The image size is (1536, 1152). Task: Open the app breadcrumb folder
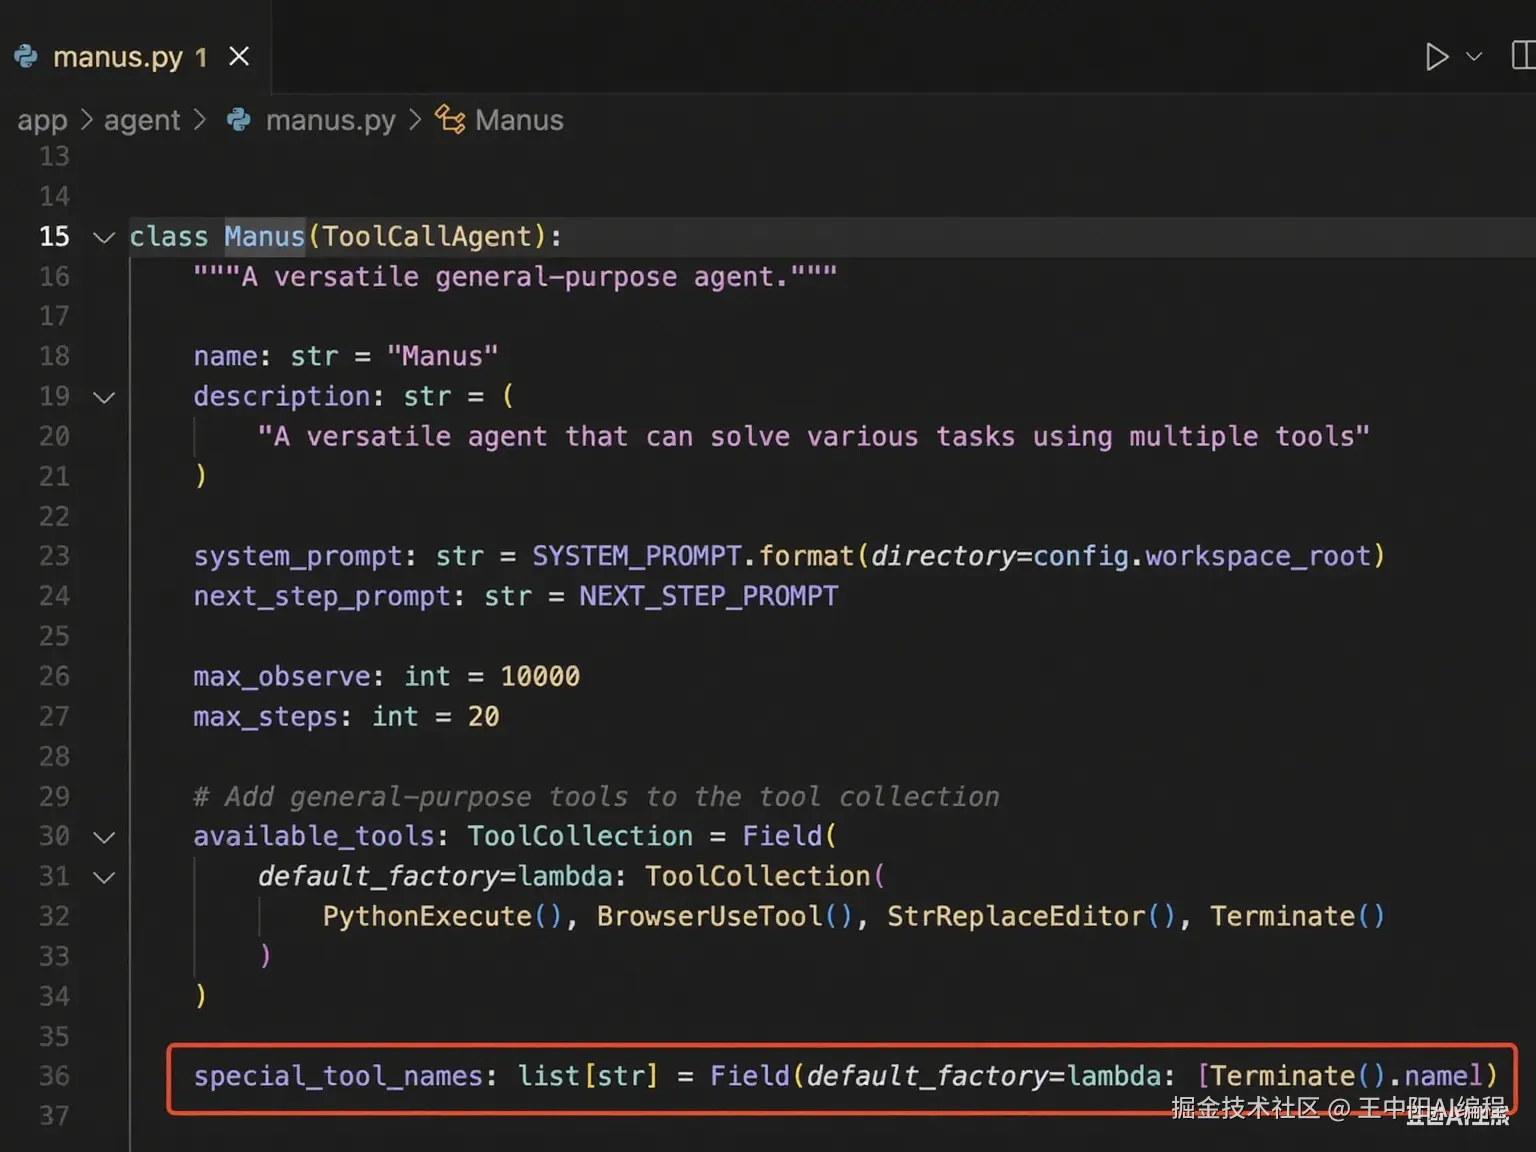click(x=42, y=120)
